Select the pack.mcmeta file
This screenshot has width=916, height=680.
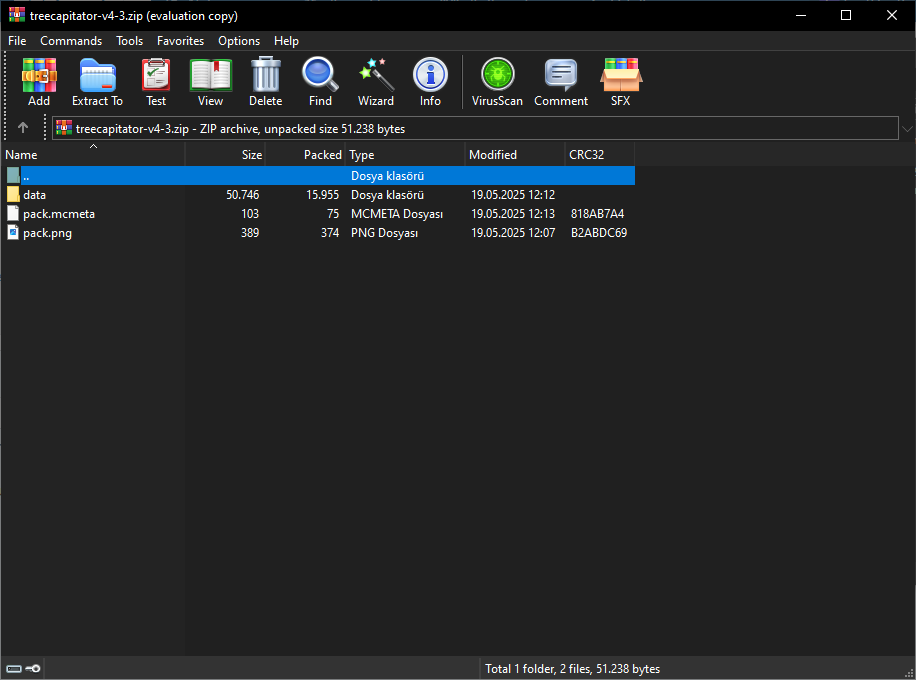tap(59, 214)
